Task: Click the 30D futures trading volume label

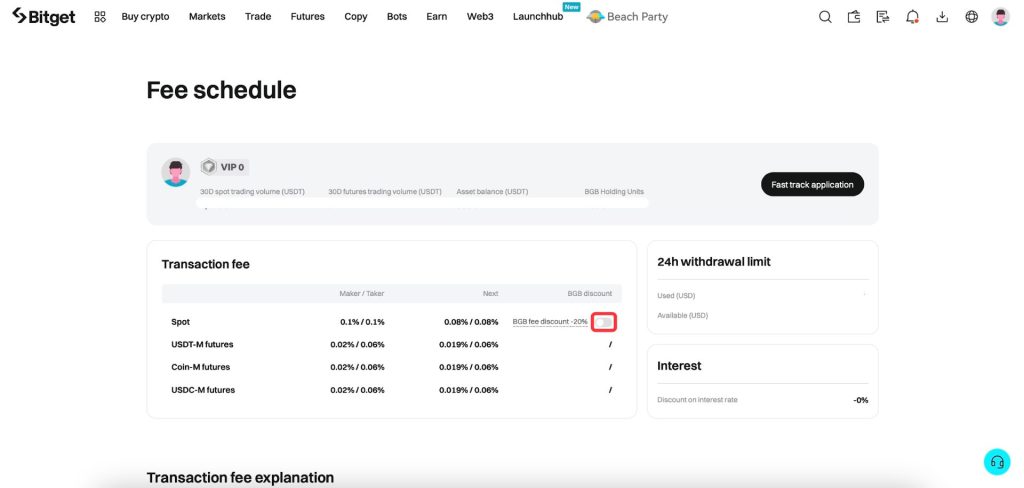Action: (x=385, y=191)
